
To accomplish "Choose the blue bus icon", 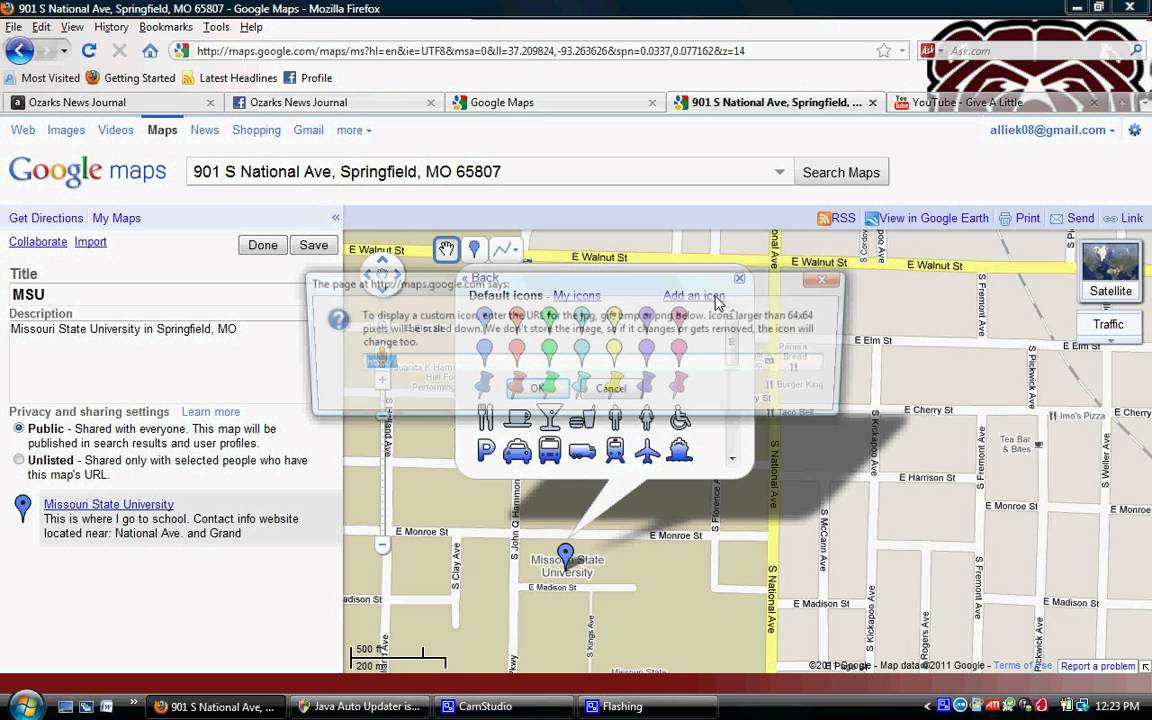I will coord(550,450).
